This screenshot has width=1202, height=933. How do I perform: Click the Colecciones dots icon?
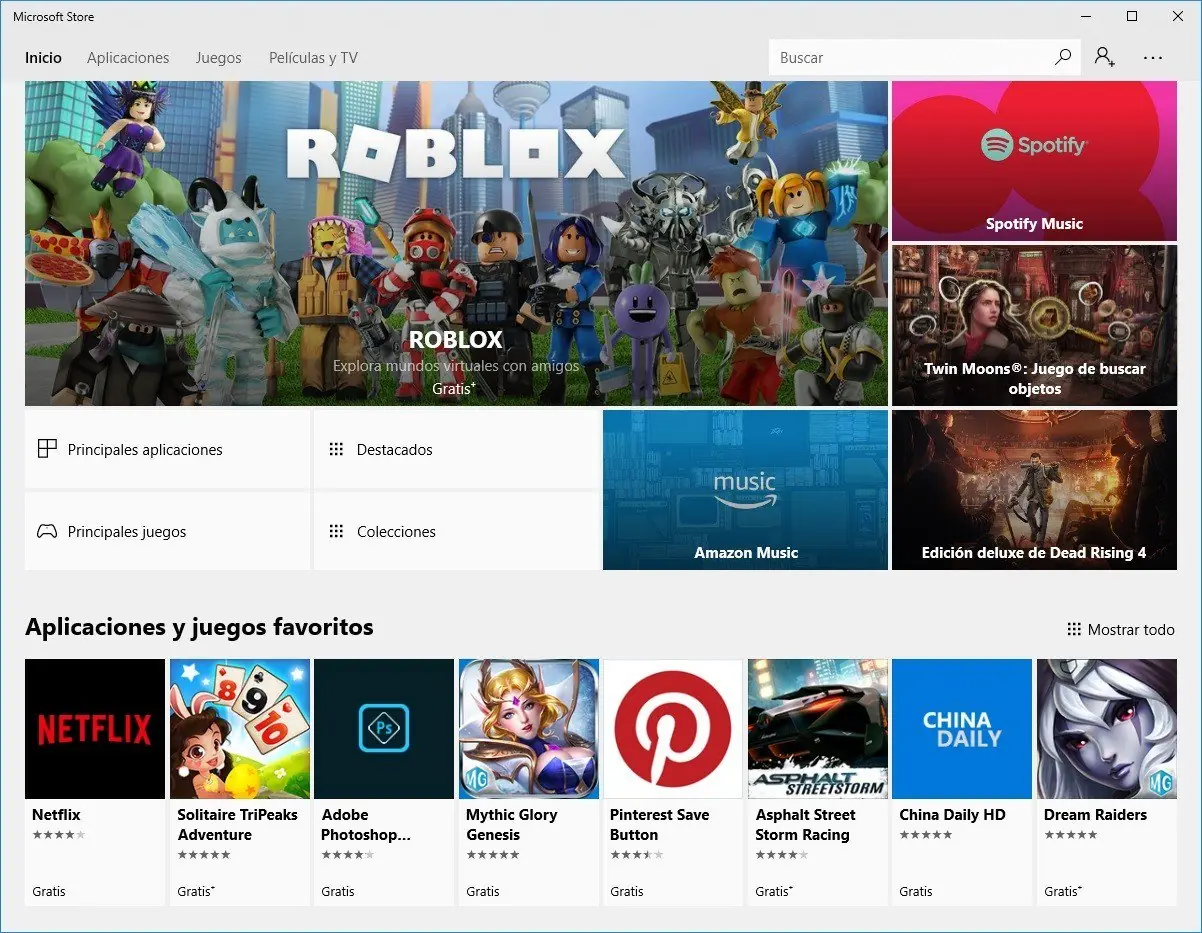[336, 531]
